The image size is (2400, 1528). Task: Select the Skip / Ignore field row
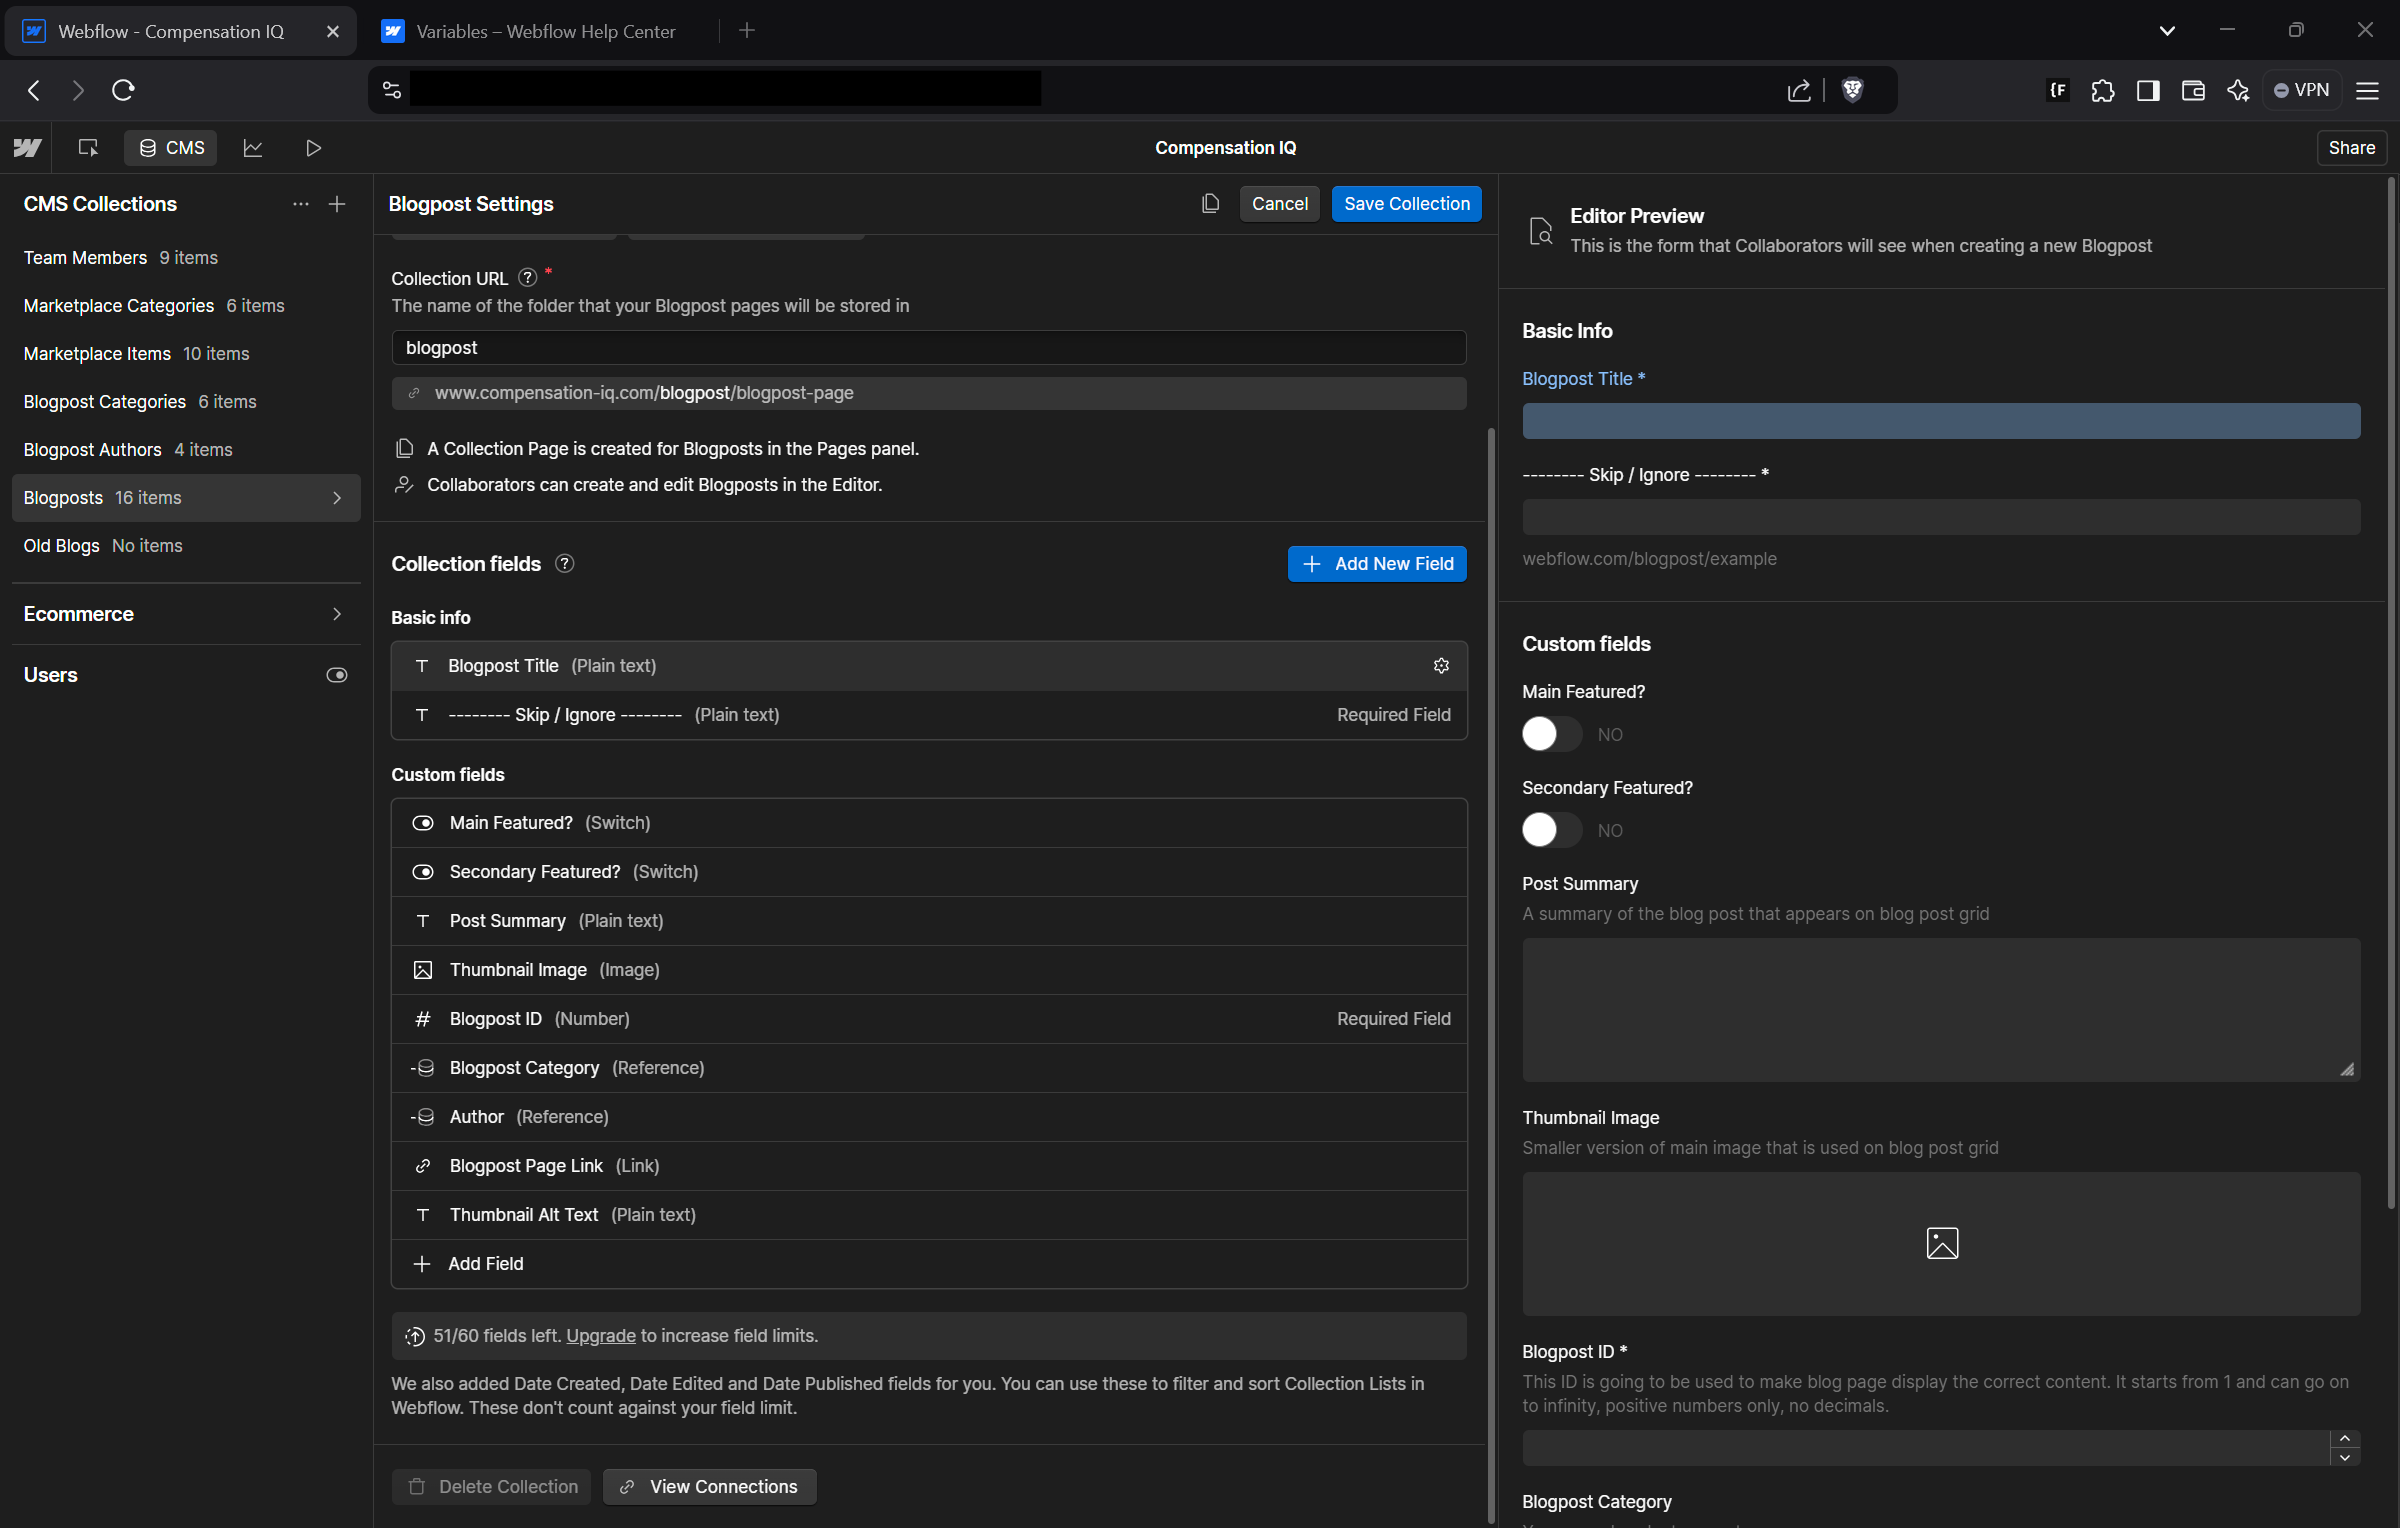click(929, 715)
